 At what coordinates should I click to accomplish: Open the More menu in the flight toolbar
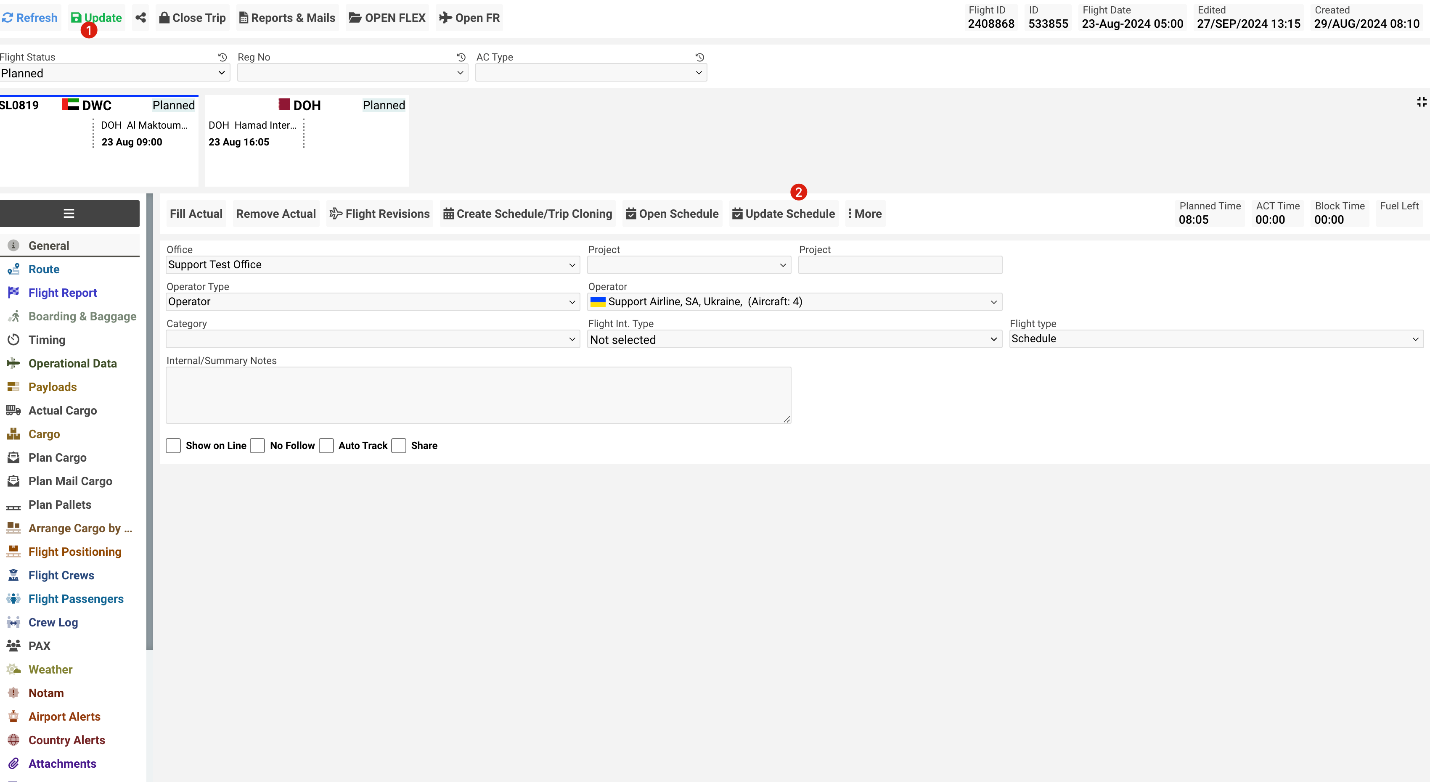tap(864, 213)
